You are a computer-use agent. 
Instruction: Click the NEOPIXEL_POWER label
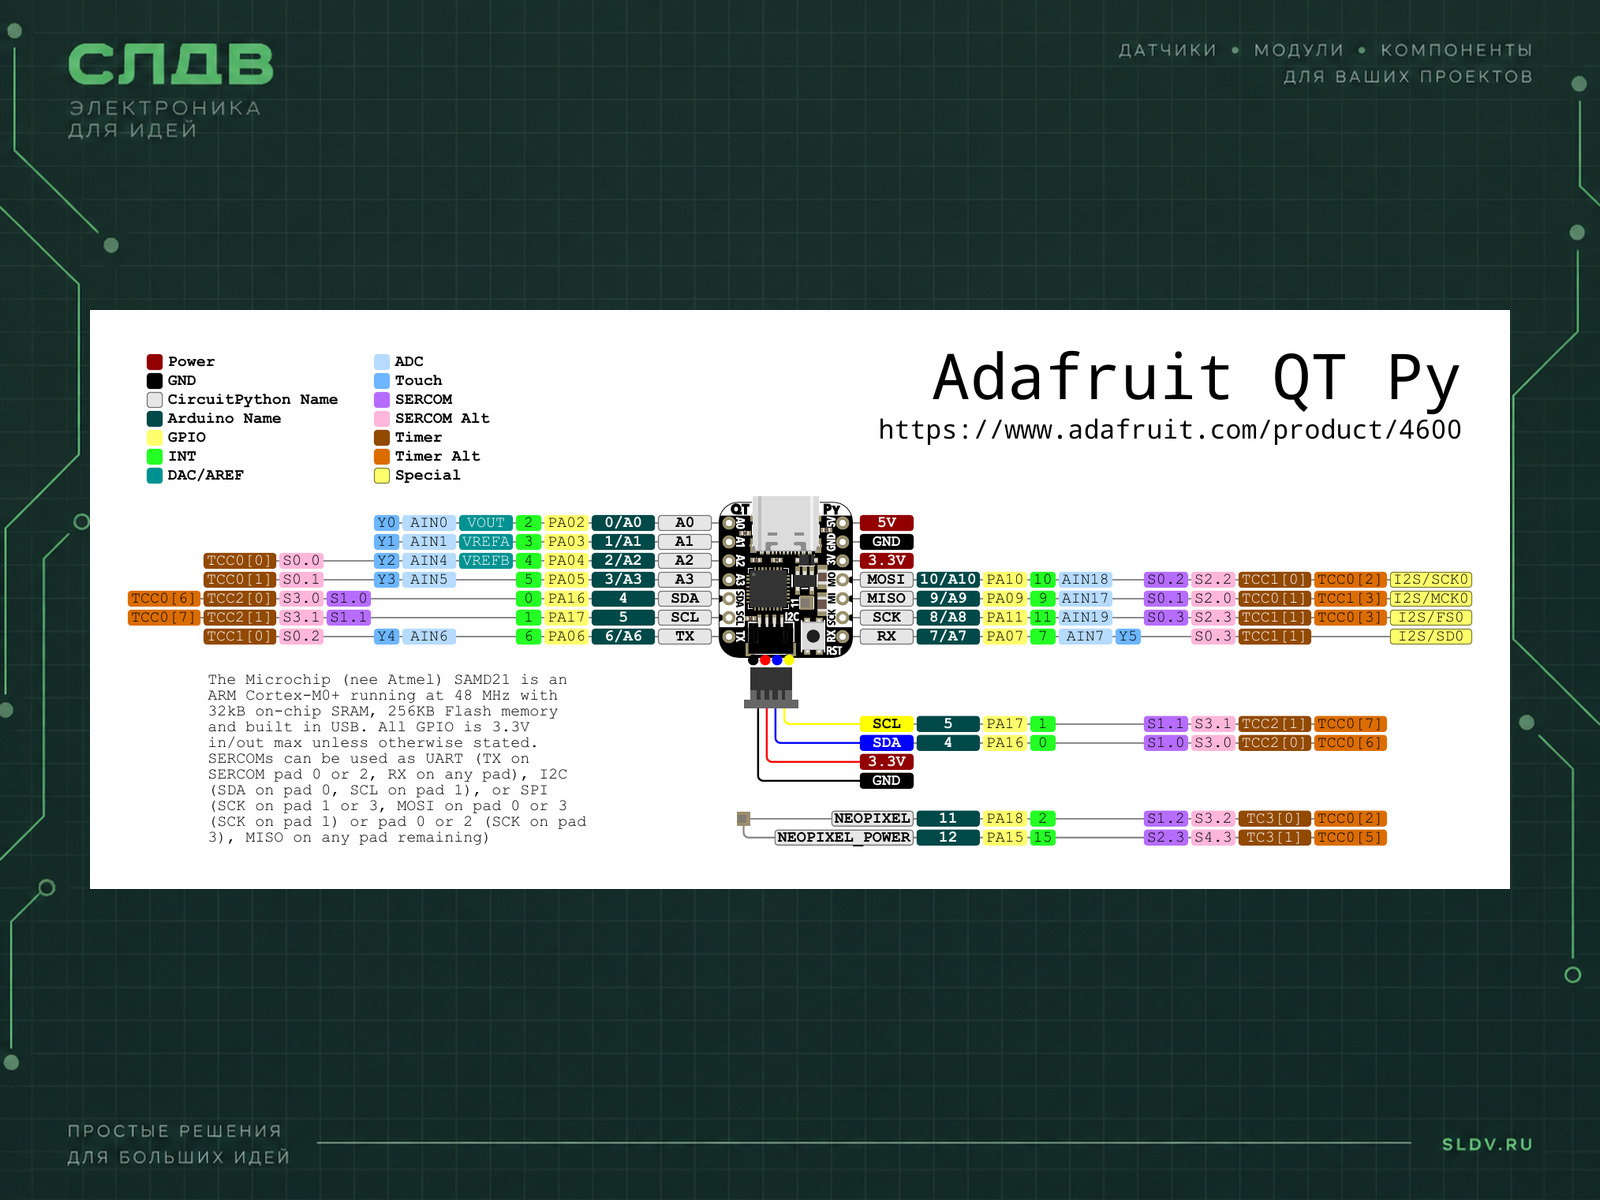844,838
